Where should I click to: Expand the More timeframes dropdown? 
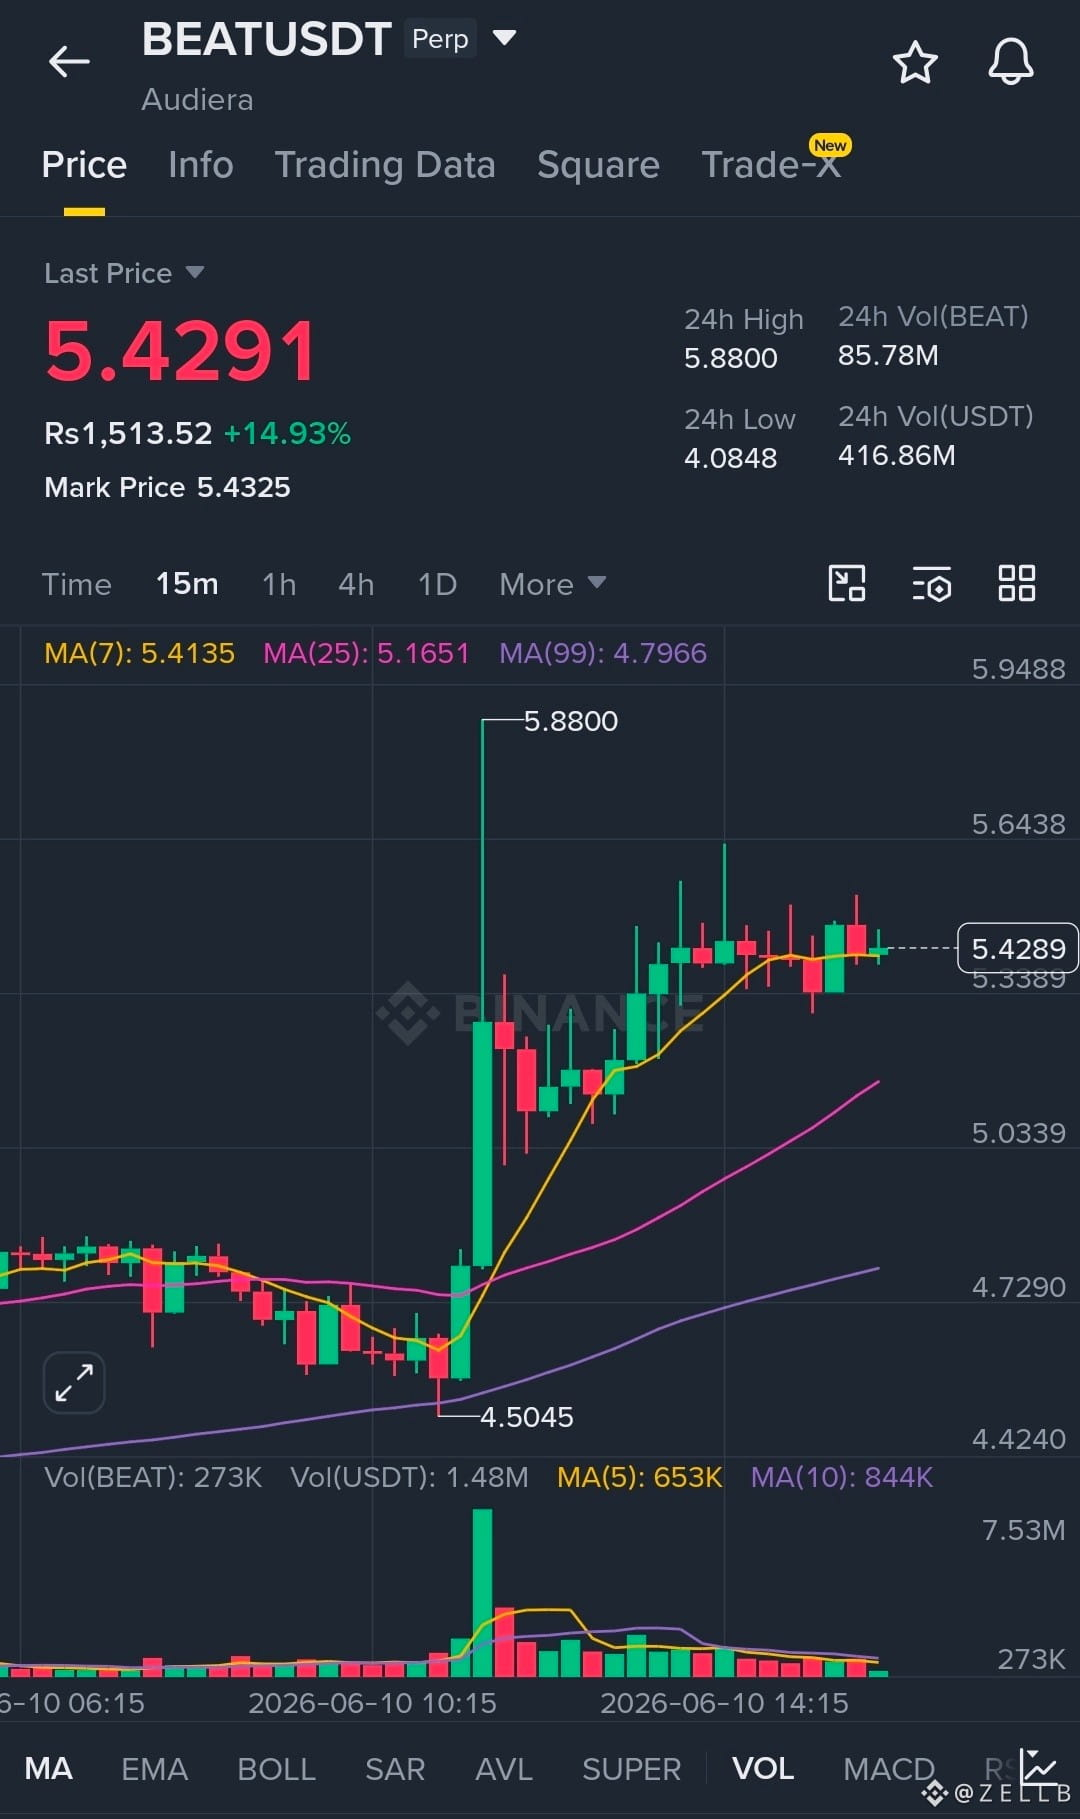click(552, 584)
